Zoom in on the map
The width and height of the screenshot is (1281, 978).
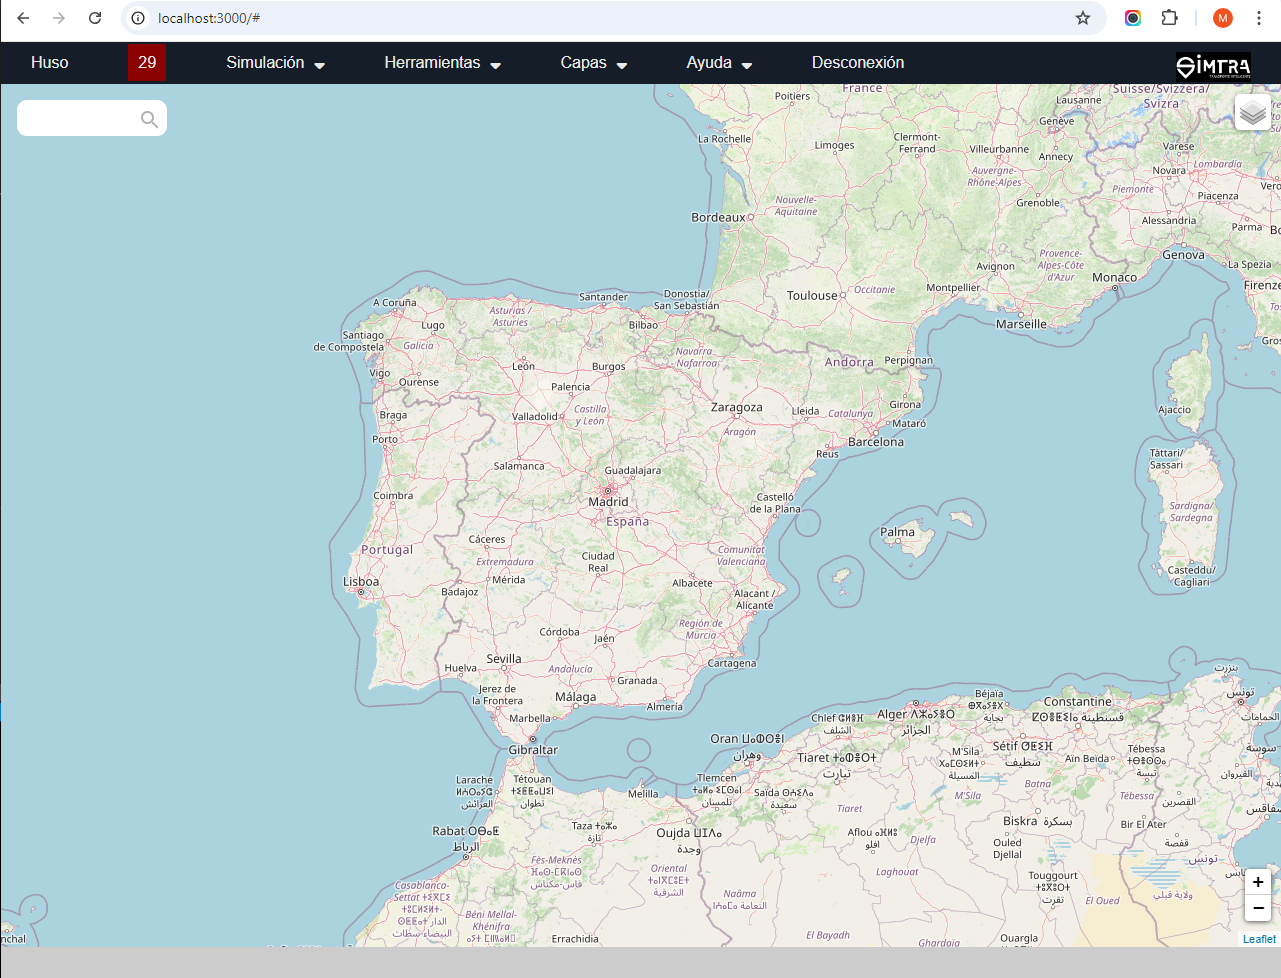tap(1257, 882)
